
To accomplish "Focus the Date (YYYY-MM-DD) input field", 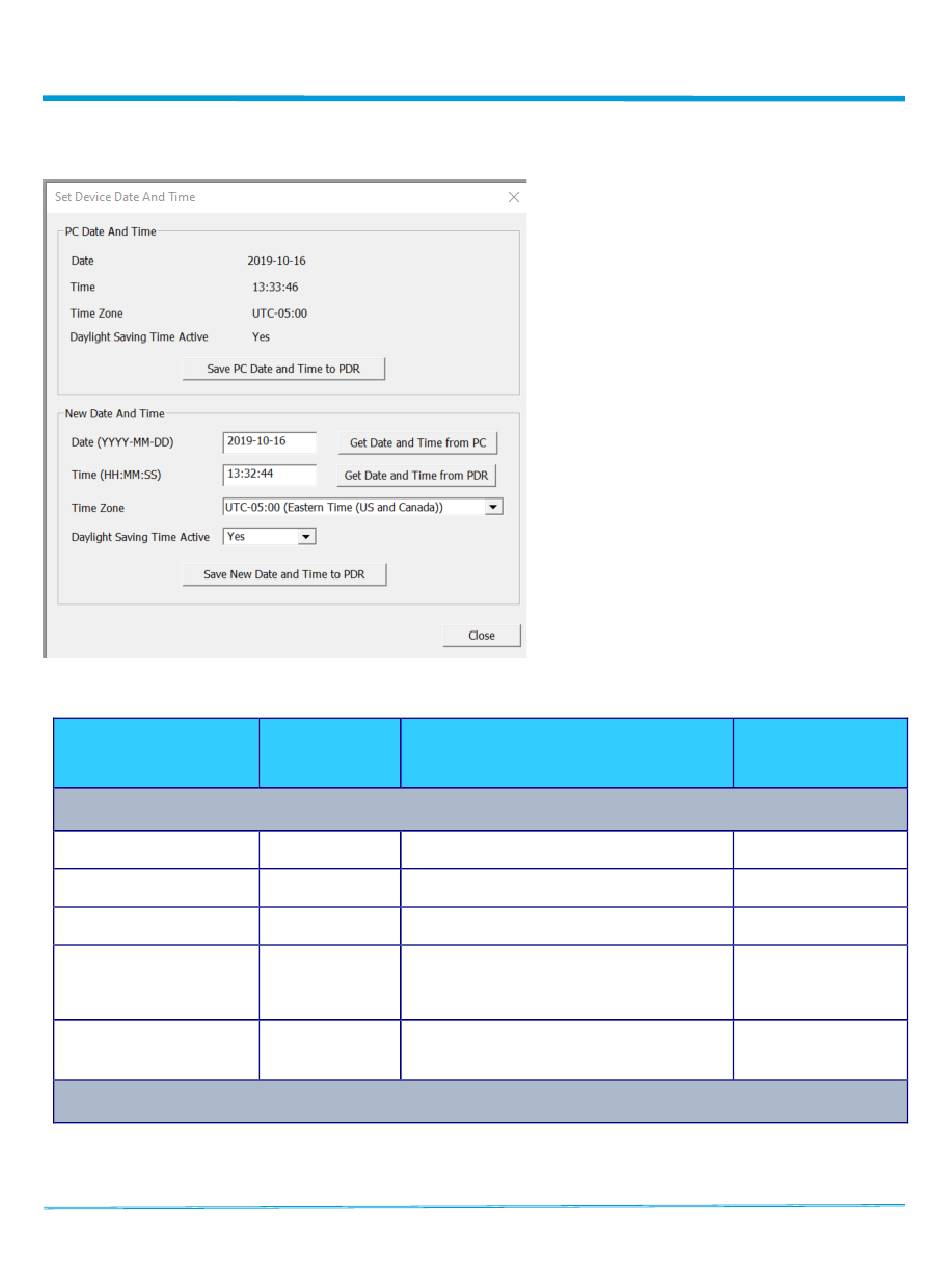I will click(270, 442).
